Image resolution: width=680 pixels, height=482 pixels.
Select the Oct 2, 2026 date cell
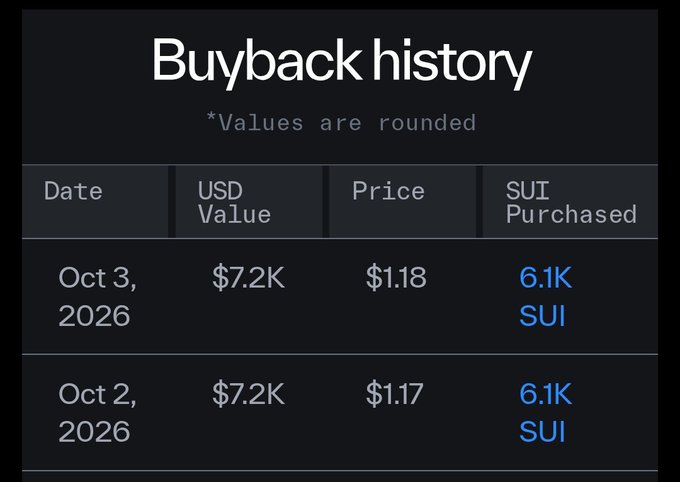pyautogui.click(x=97, y=413)
